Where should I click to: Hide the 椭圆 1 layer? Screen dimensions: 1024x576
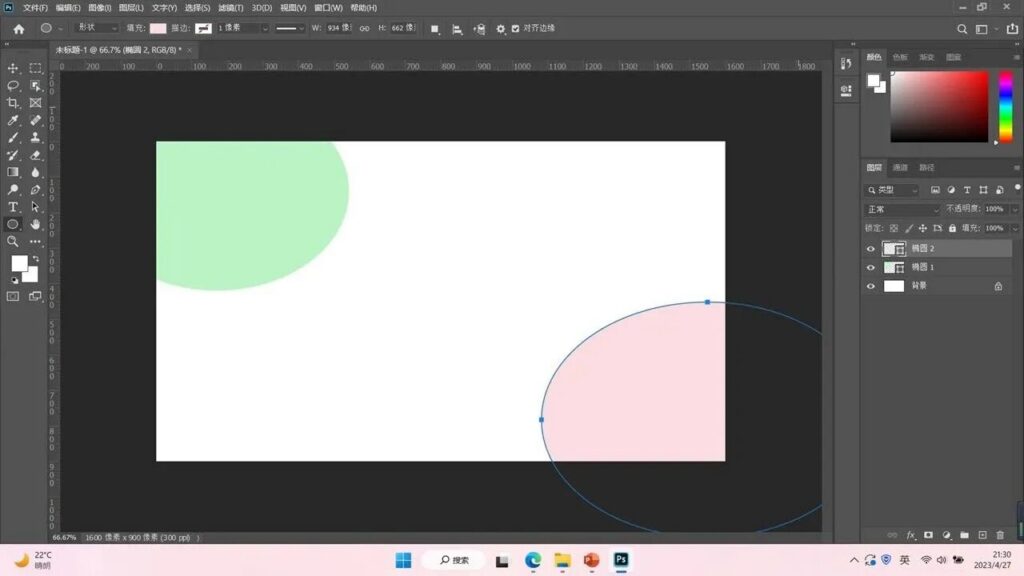pyautogui.click(x=871, y=268)
